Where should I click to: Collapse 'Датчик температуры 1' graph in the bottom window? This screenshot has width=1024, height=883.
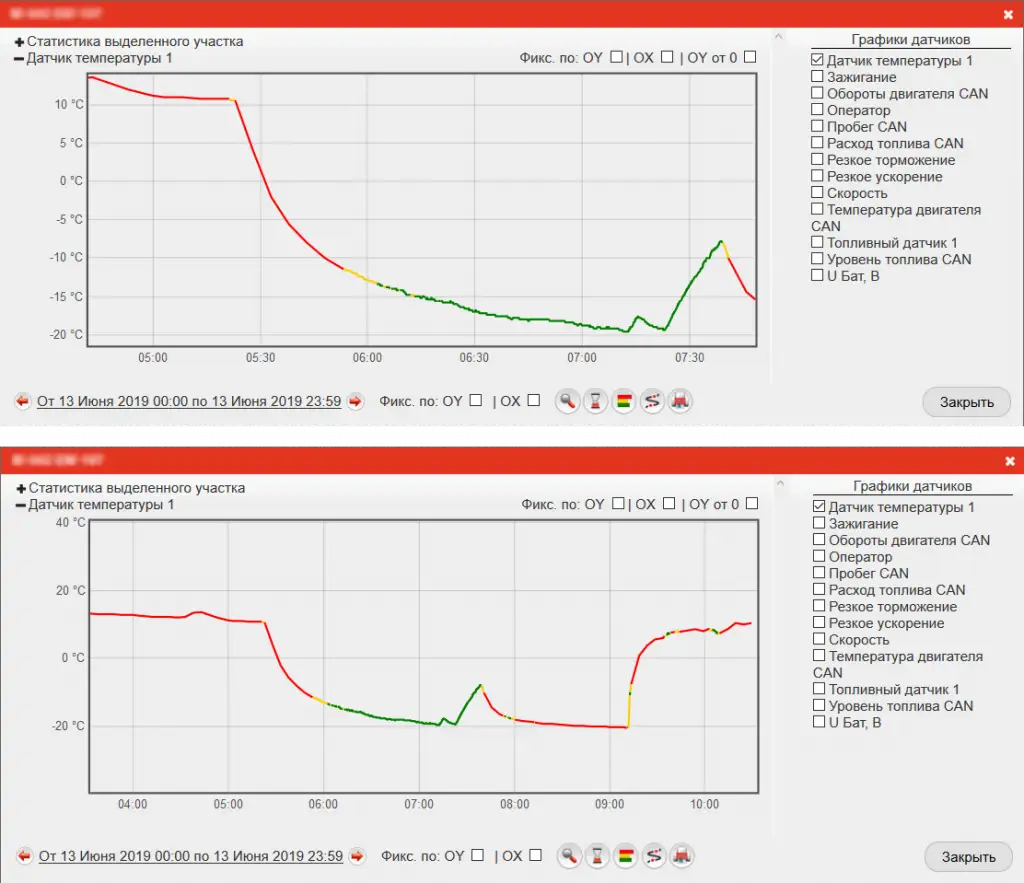click(21, 506)
